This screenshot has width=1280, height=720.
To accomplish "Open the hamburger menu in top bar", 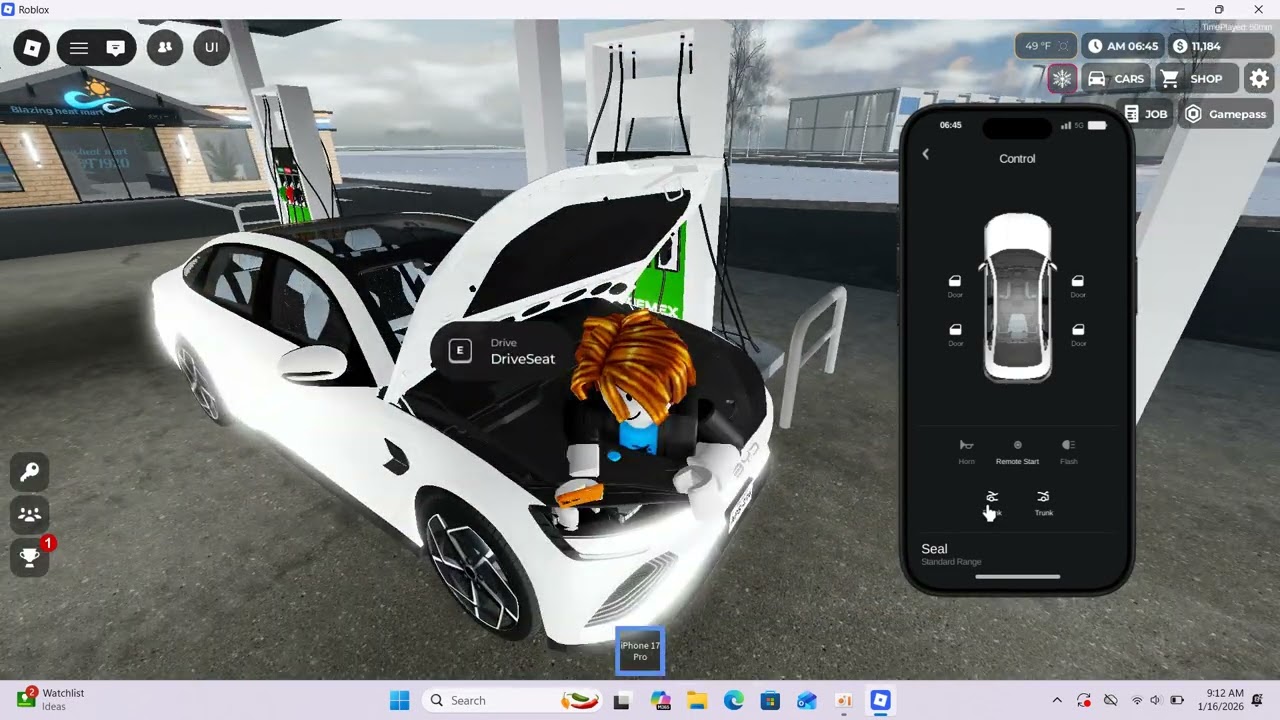I will click(79, 47).
